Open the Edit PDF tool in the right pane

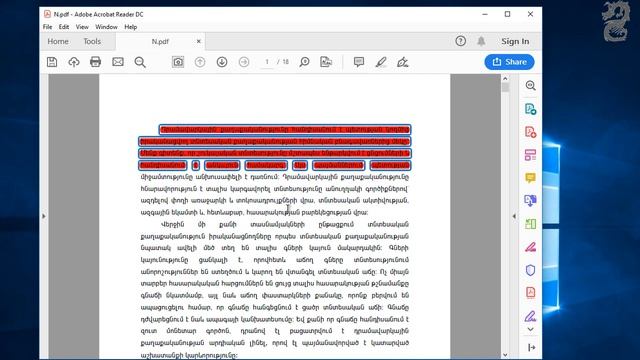point(531,155)
